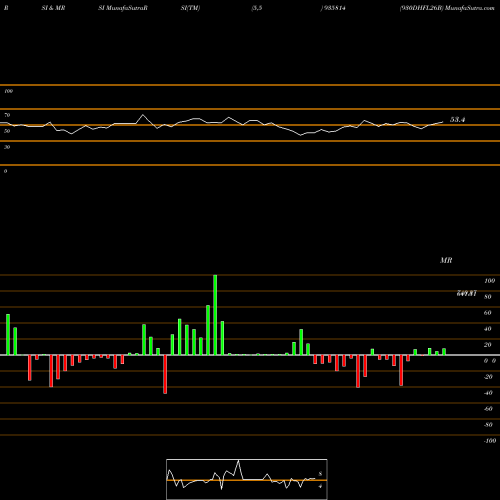Click the MR histogram axis label 60
This screenshot has width=500, height=500.
click(x=488, y=313)
